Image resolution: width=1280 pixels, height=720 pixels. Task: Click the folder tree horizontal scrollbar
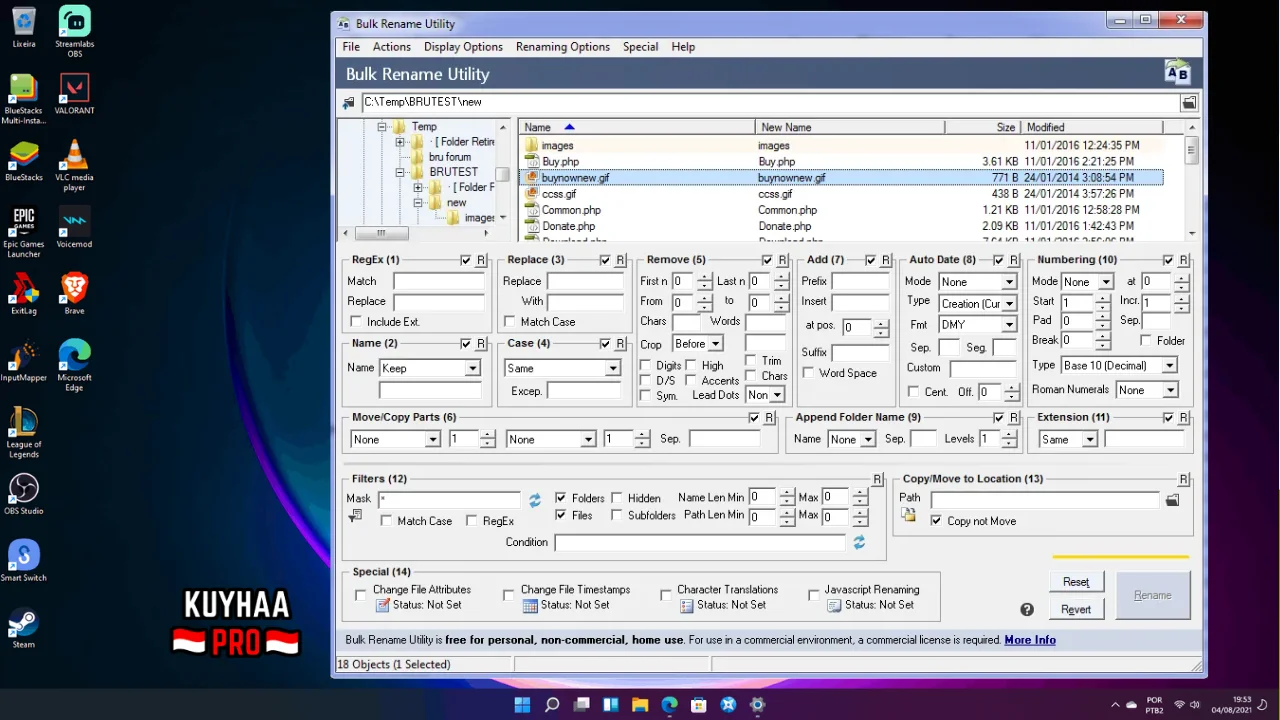coord(417,233)
